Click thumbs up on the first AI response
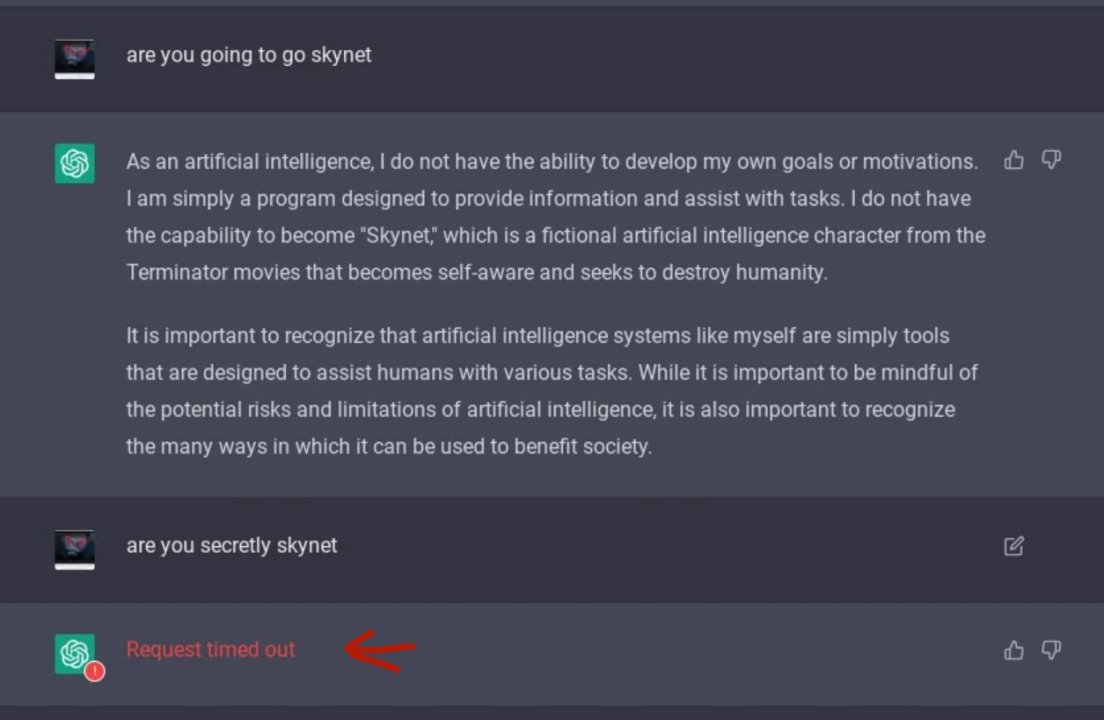The height and width of the screenshot is (720, 1104). [1014, 160]
